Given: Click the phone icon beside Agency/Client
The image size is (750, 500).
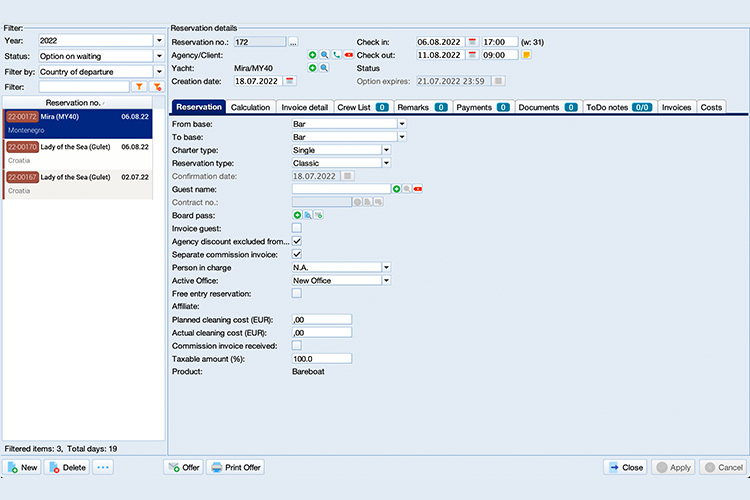Looking at the screenshot, I should coord(336,55).
